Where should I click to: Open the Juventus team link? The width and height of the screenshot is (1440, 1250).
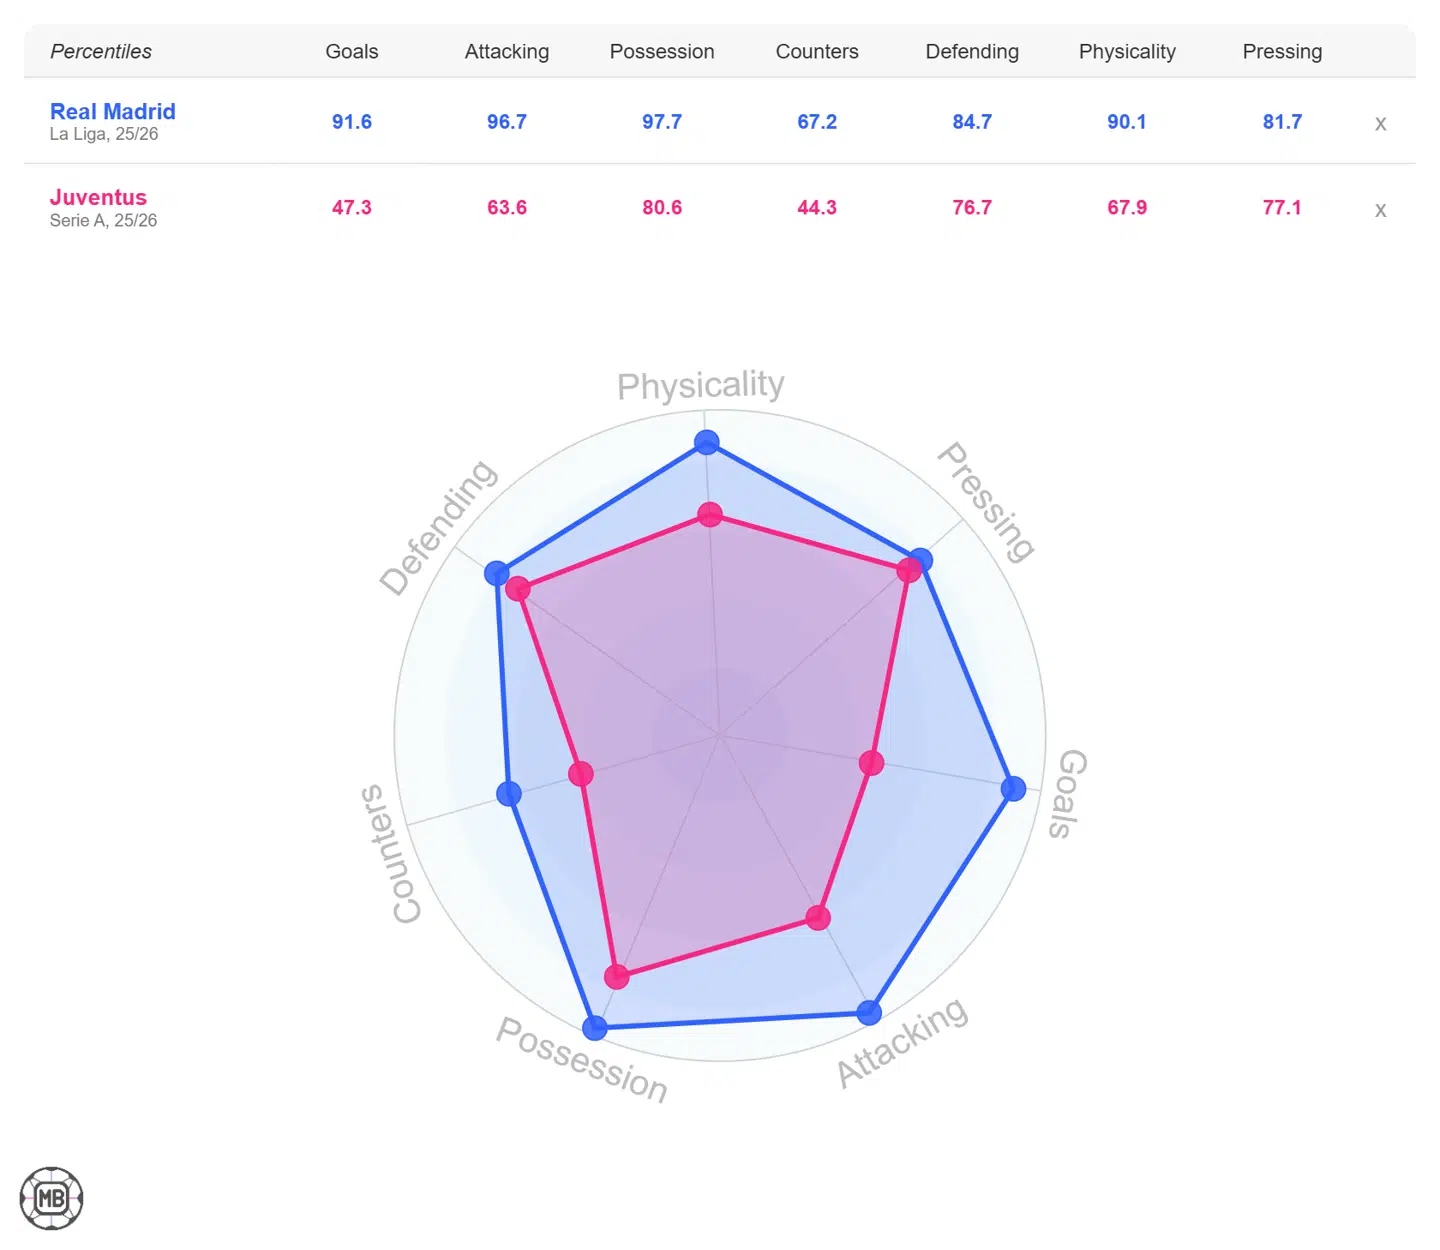point(98,197)
